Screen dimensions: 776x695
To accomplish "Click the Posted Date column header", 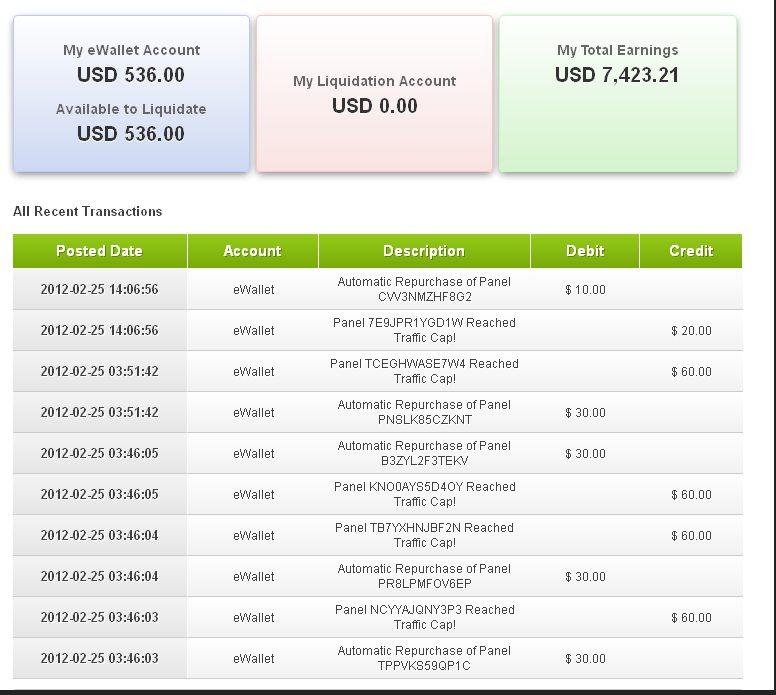I will point(99,251).
